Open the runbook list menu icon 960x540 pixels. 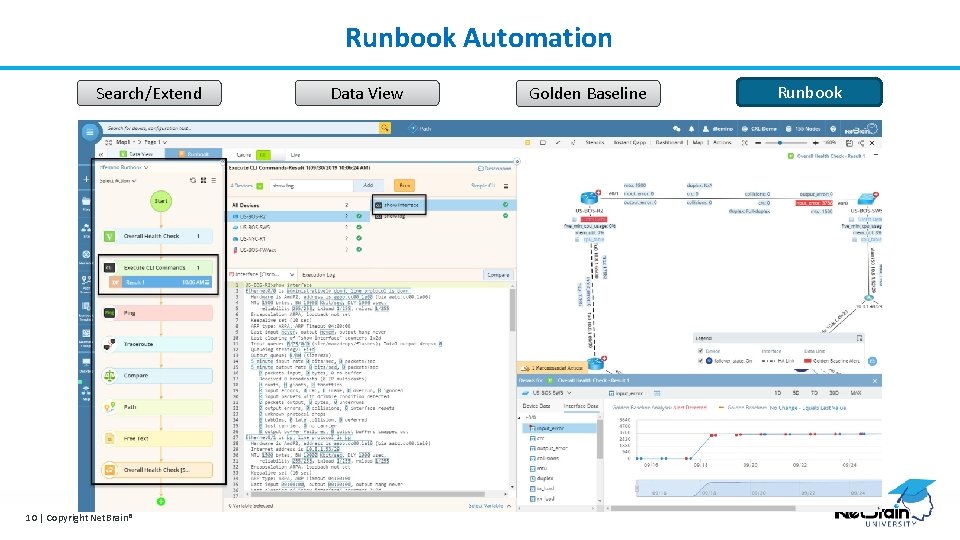point(214,181)
